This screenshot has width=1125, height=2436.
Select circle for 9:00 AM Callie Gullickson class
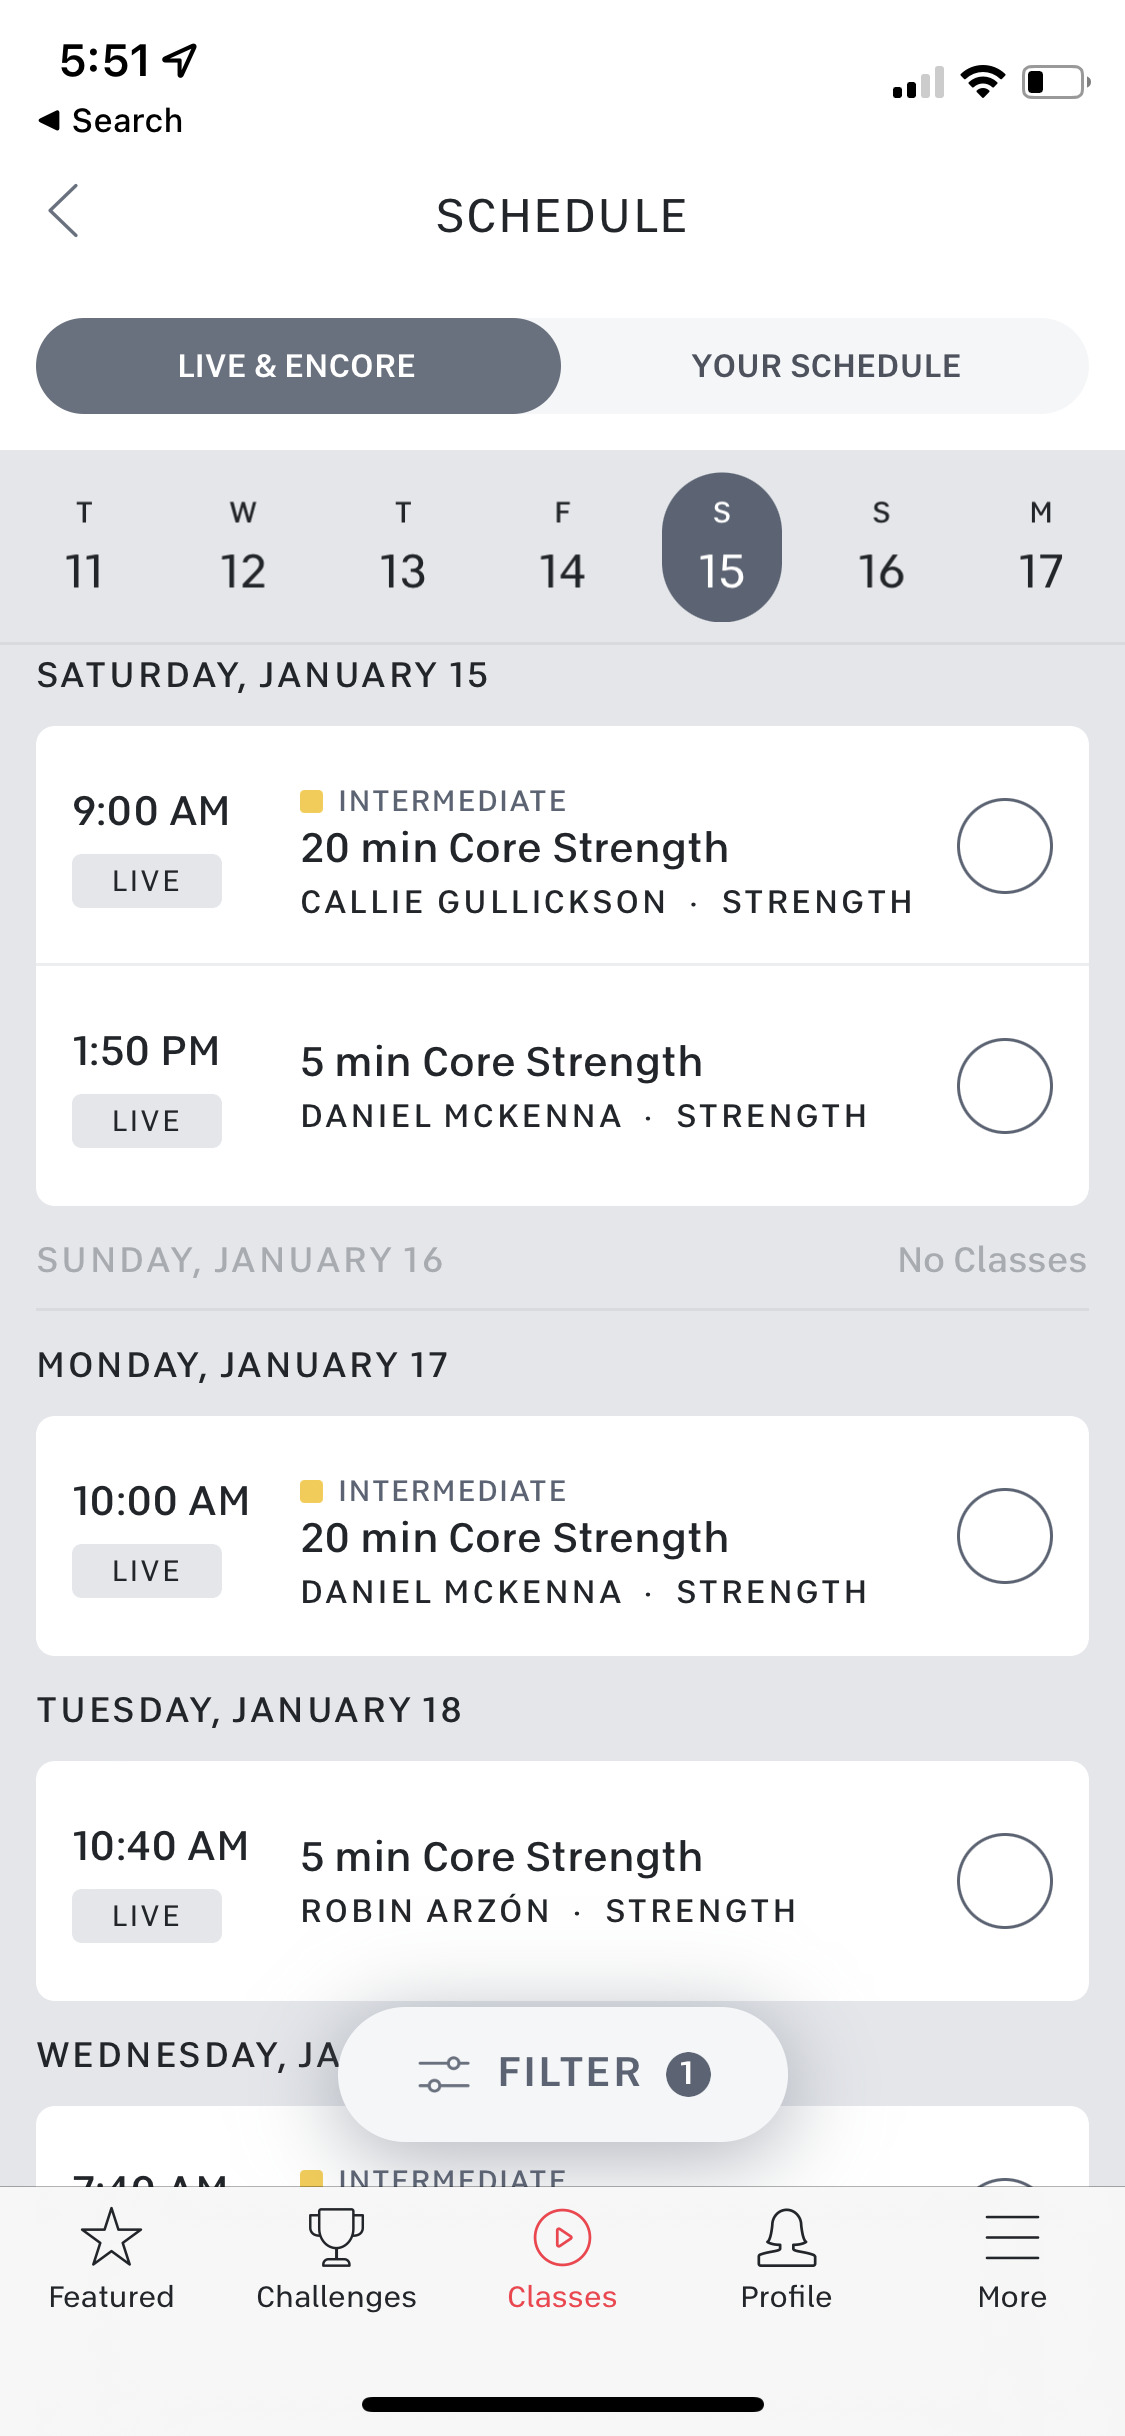coord(1004,846)
